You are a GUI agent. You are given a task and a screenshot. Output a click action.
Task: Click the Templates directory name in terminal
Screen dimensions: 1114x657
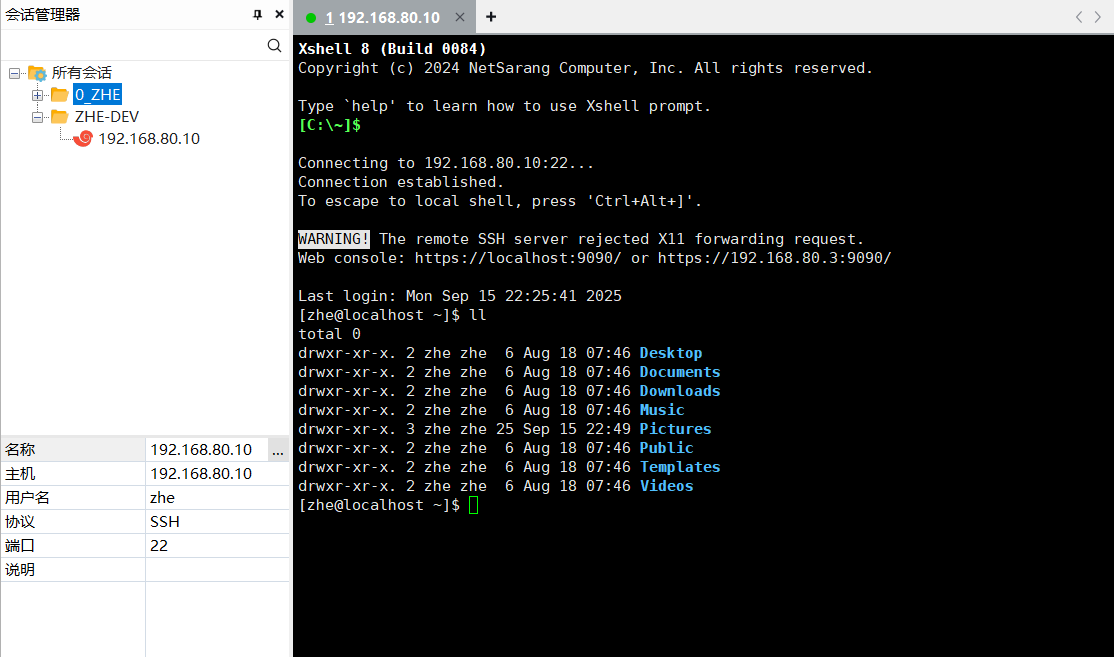[x=680, y=467]
